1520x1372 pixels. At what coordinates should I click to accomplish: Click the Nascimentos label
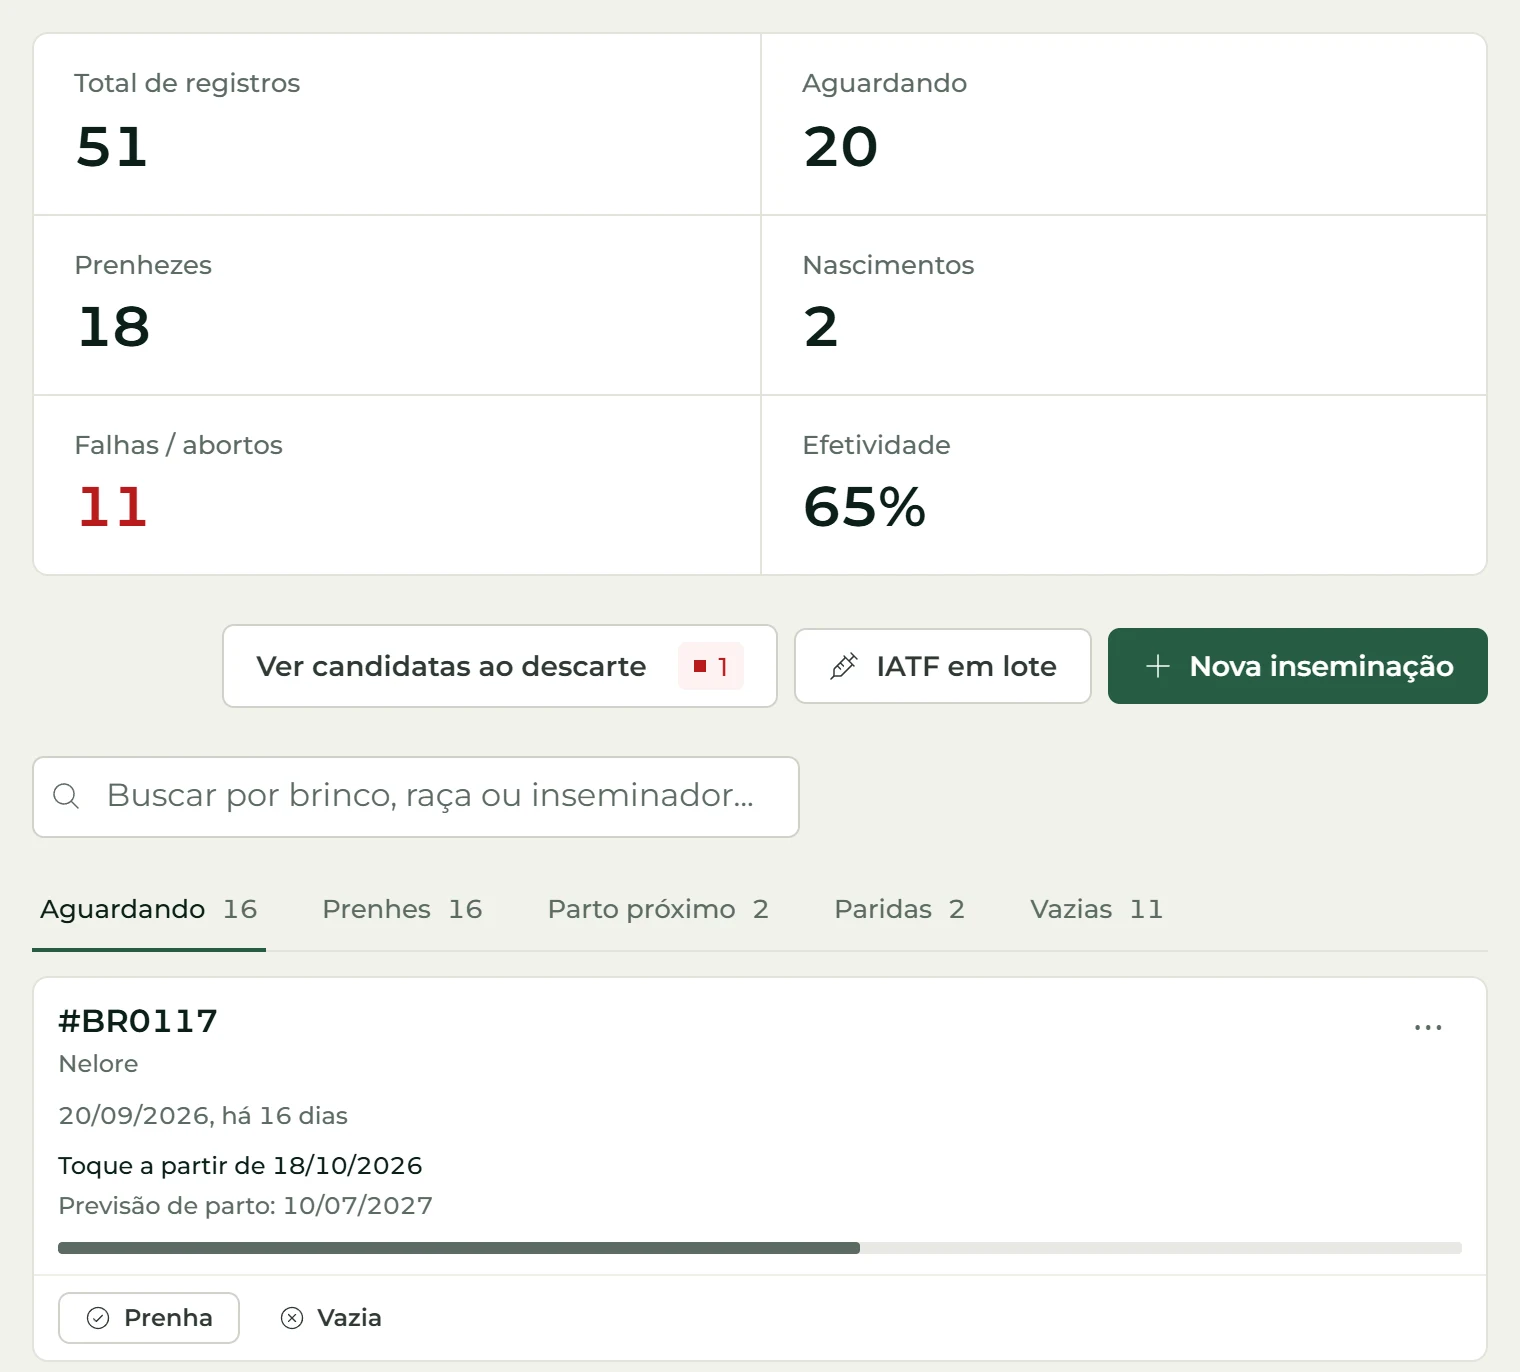point(888,265)
